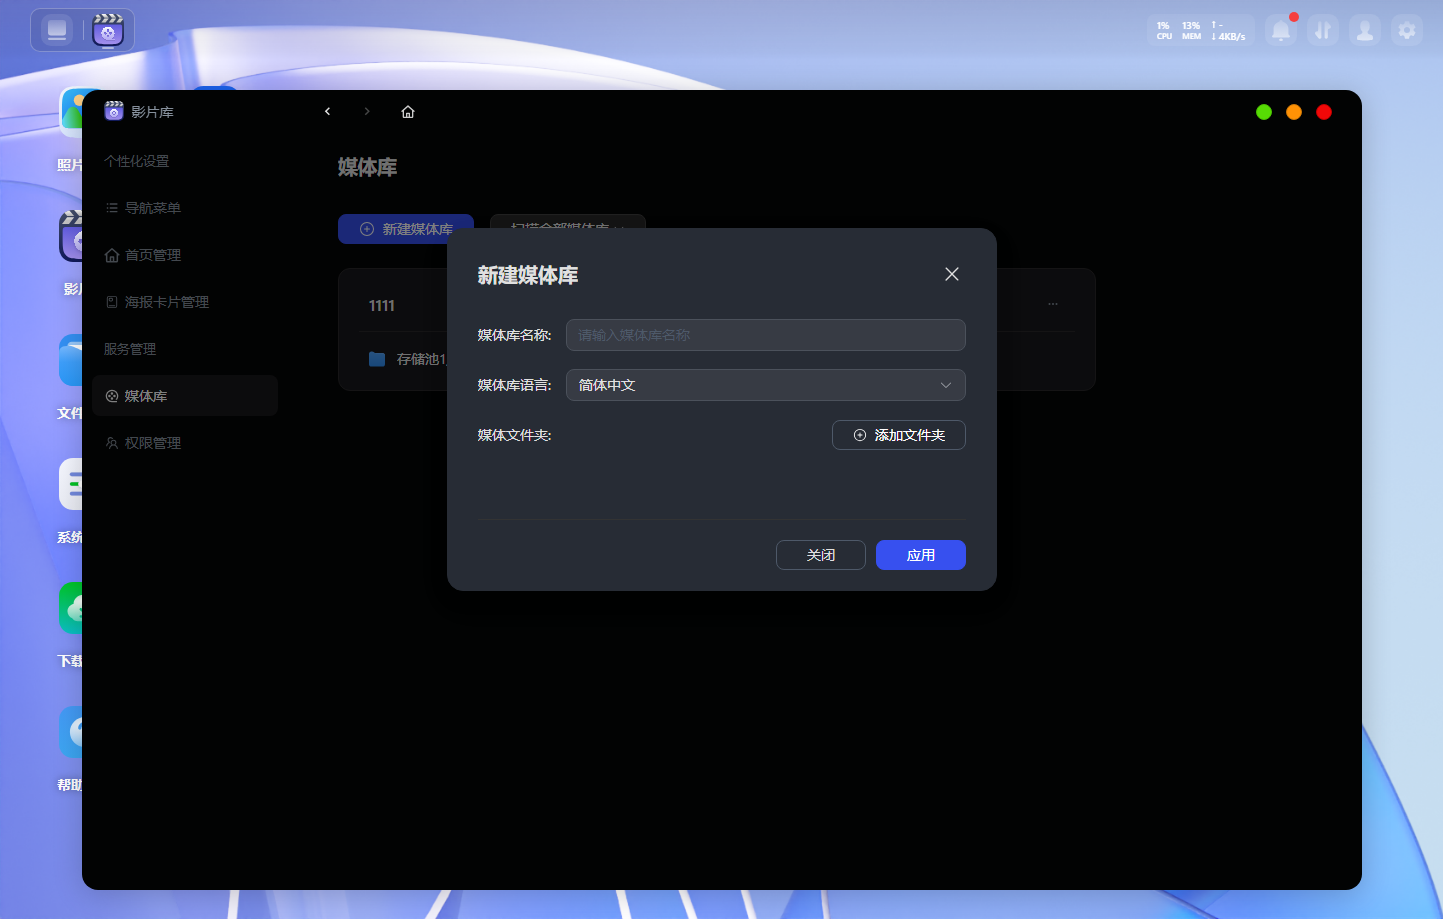Click the 媒体文件夹: label
Viewport: 1443px width, 919px height.
[515, 435]
